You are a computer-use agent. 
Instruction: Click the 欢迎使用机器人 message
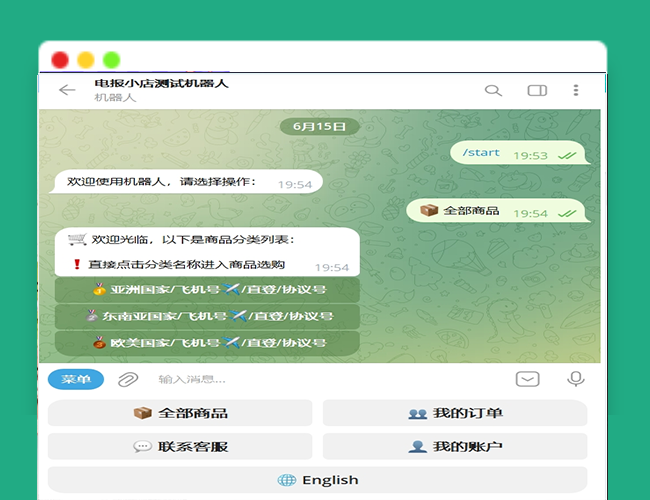tap(187, 182)
